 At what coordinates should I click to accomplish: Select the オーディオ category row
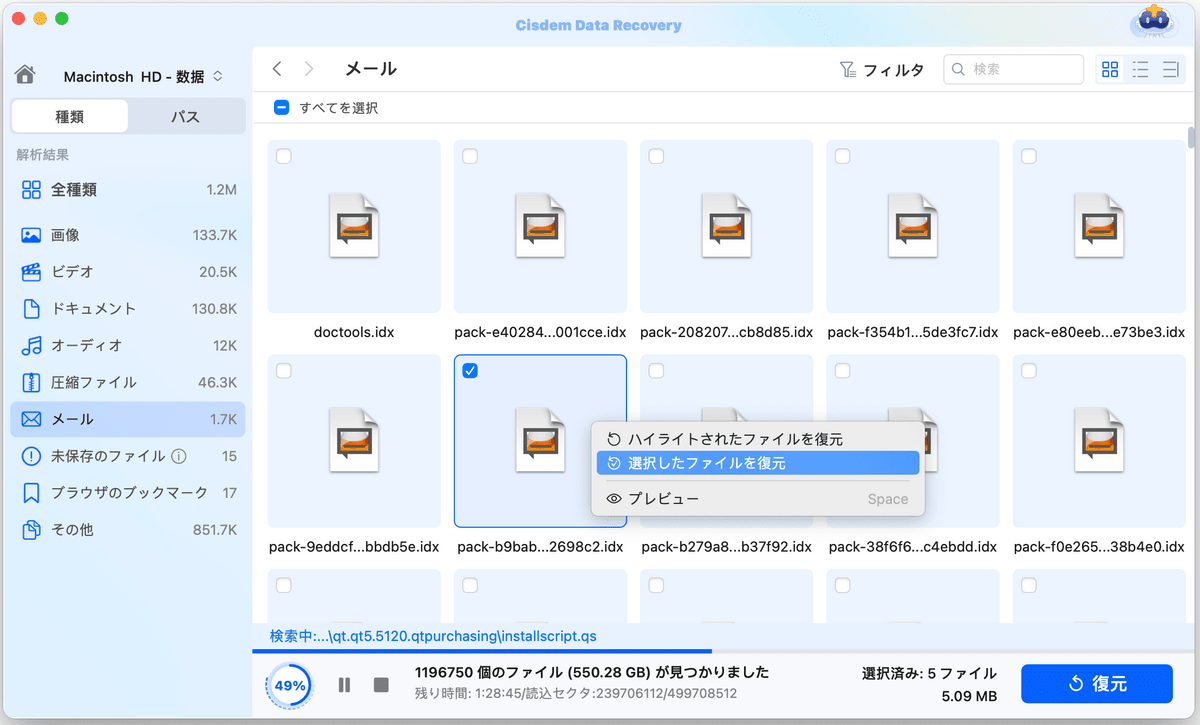128,346
